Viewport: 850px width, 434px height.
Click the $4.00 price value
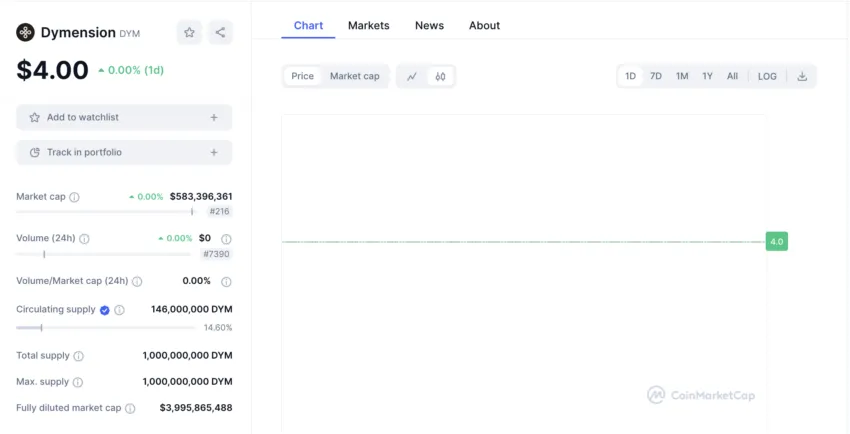point(52,70)
